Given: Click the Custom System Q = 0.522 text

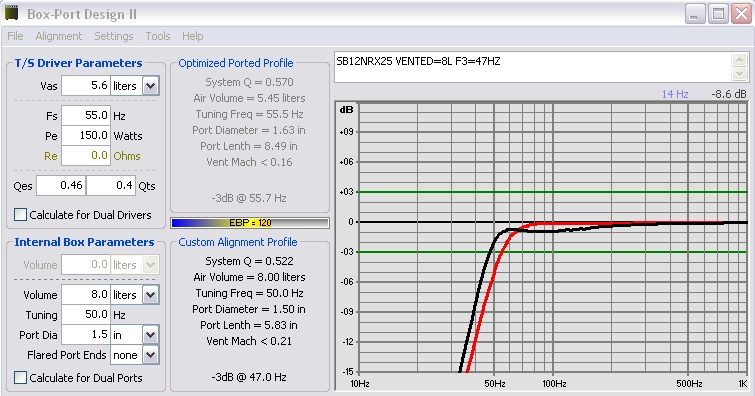Looking at the screenshot, I should [x=249, y=261].
